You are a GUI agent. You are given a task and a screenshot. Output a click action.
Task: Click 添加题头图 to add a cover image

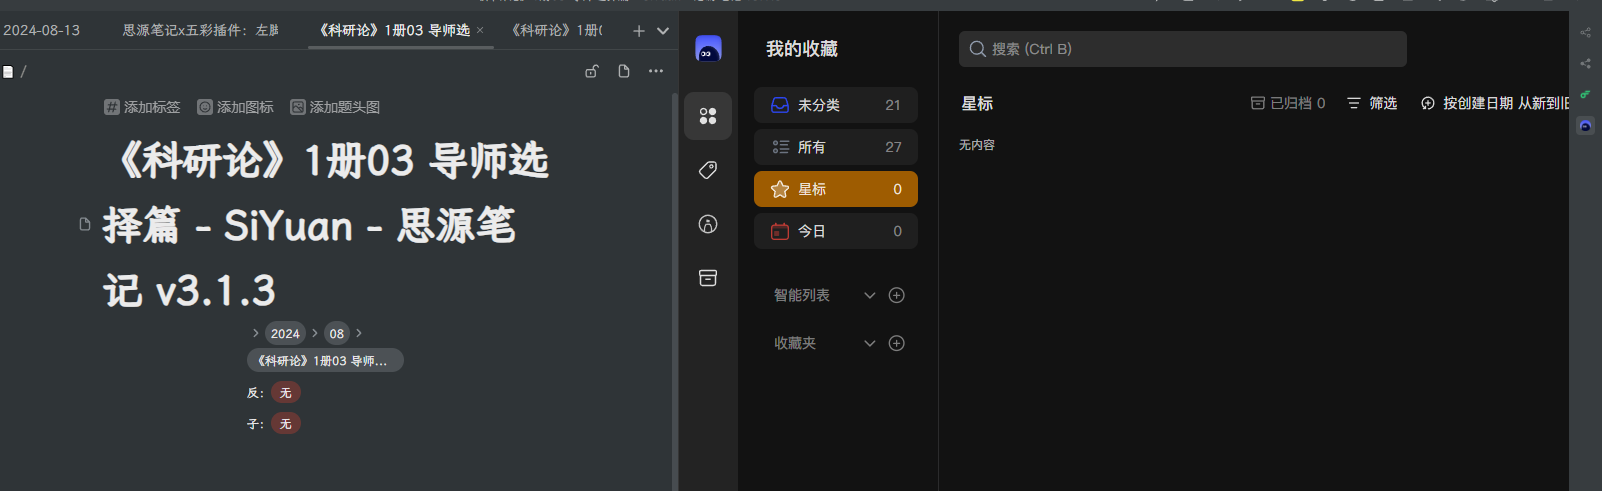pos(335,107)
